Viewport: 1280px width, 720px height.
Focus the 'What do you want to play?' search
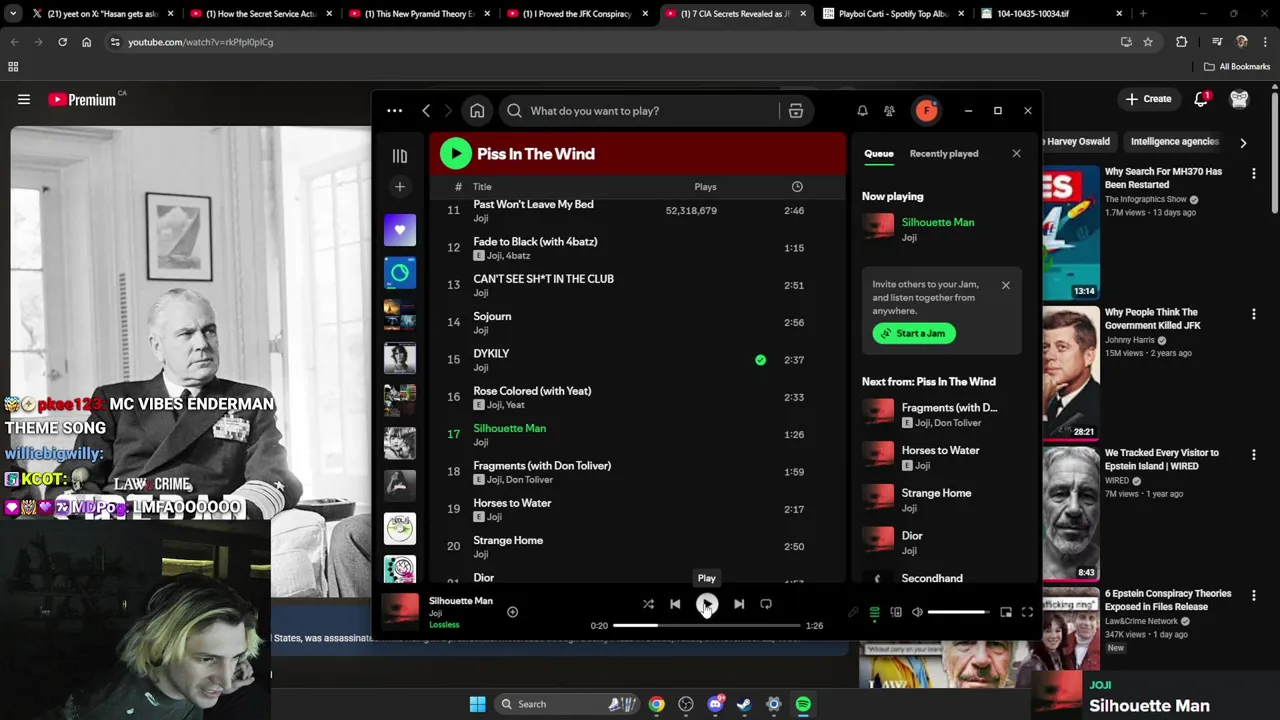click(x=640, y=111)
